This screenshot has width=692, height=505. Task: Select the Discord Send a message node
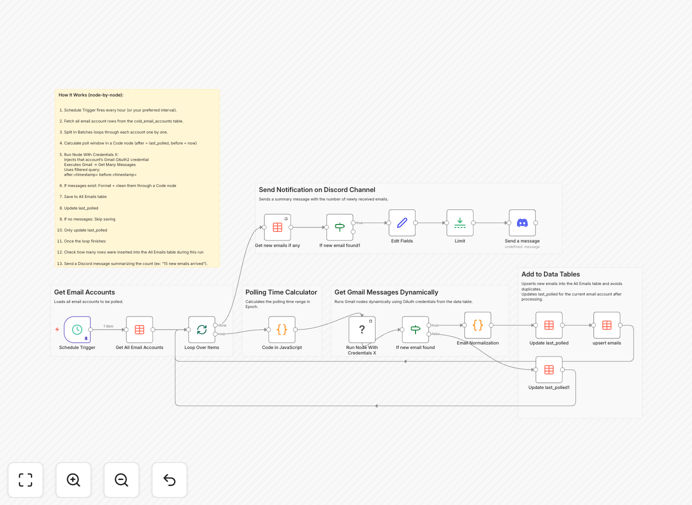point(523,223)
